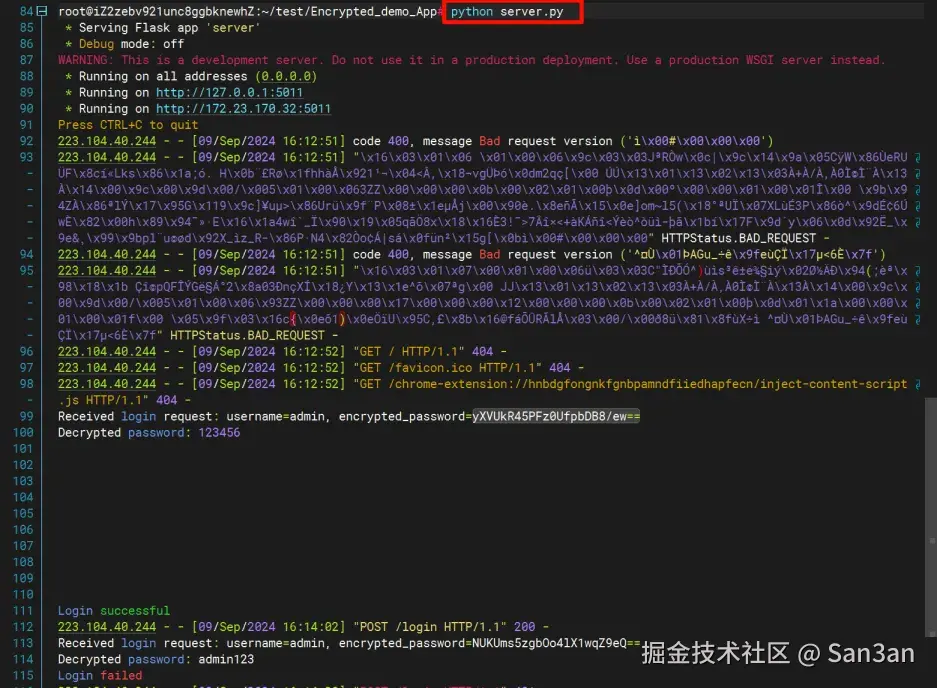Click the 'Running on all addresses (0.0.0.0)' text

click(x=198, y=77)
